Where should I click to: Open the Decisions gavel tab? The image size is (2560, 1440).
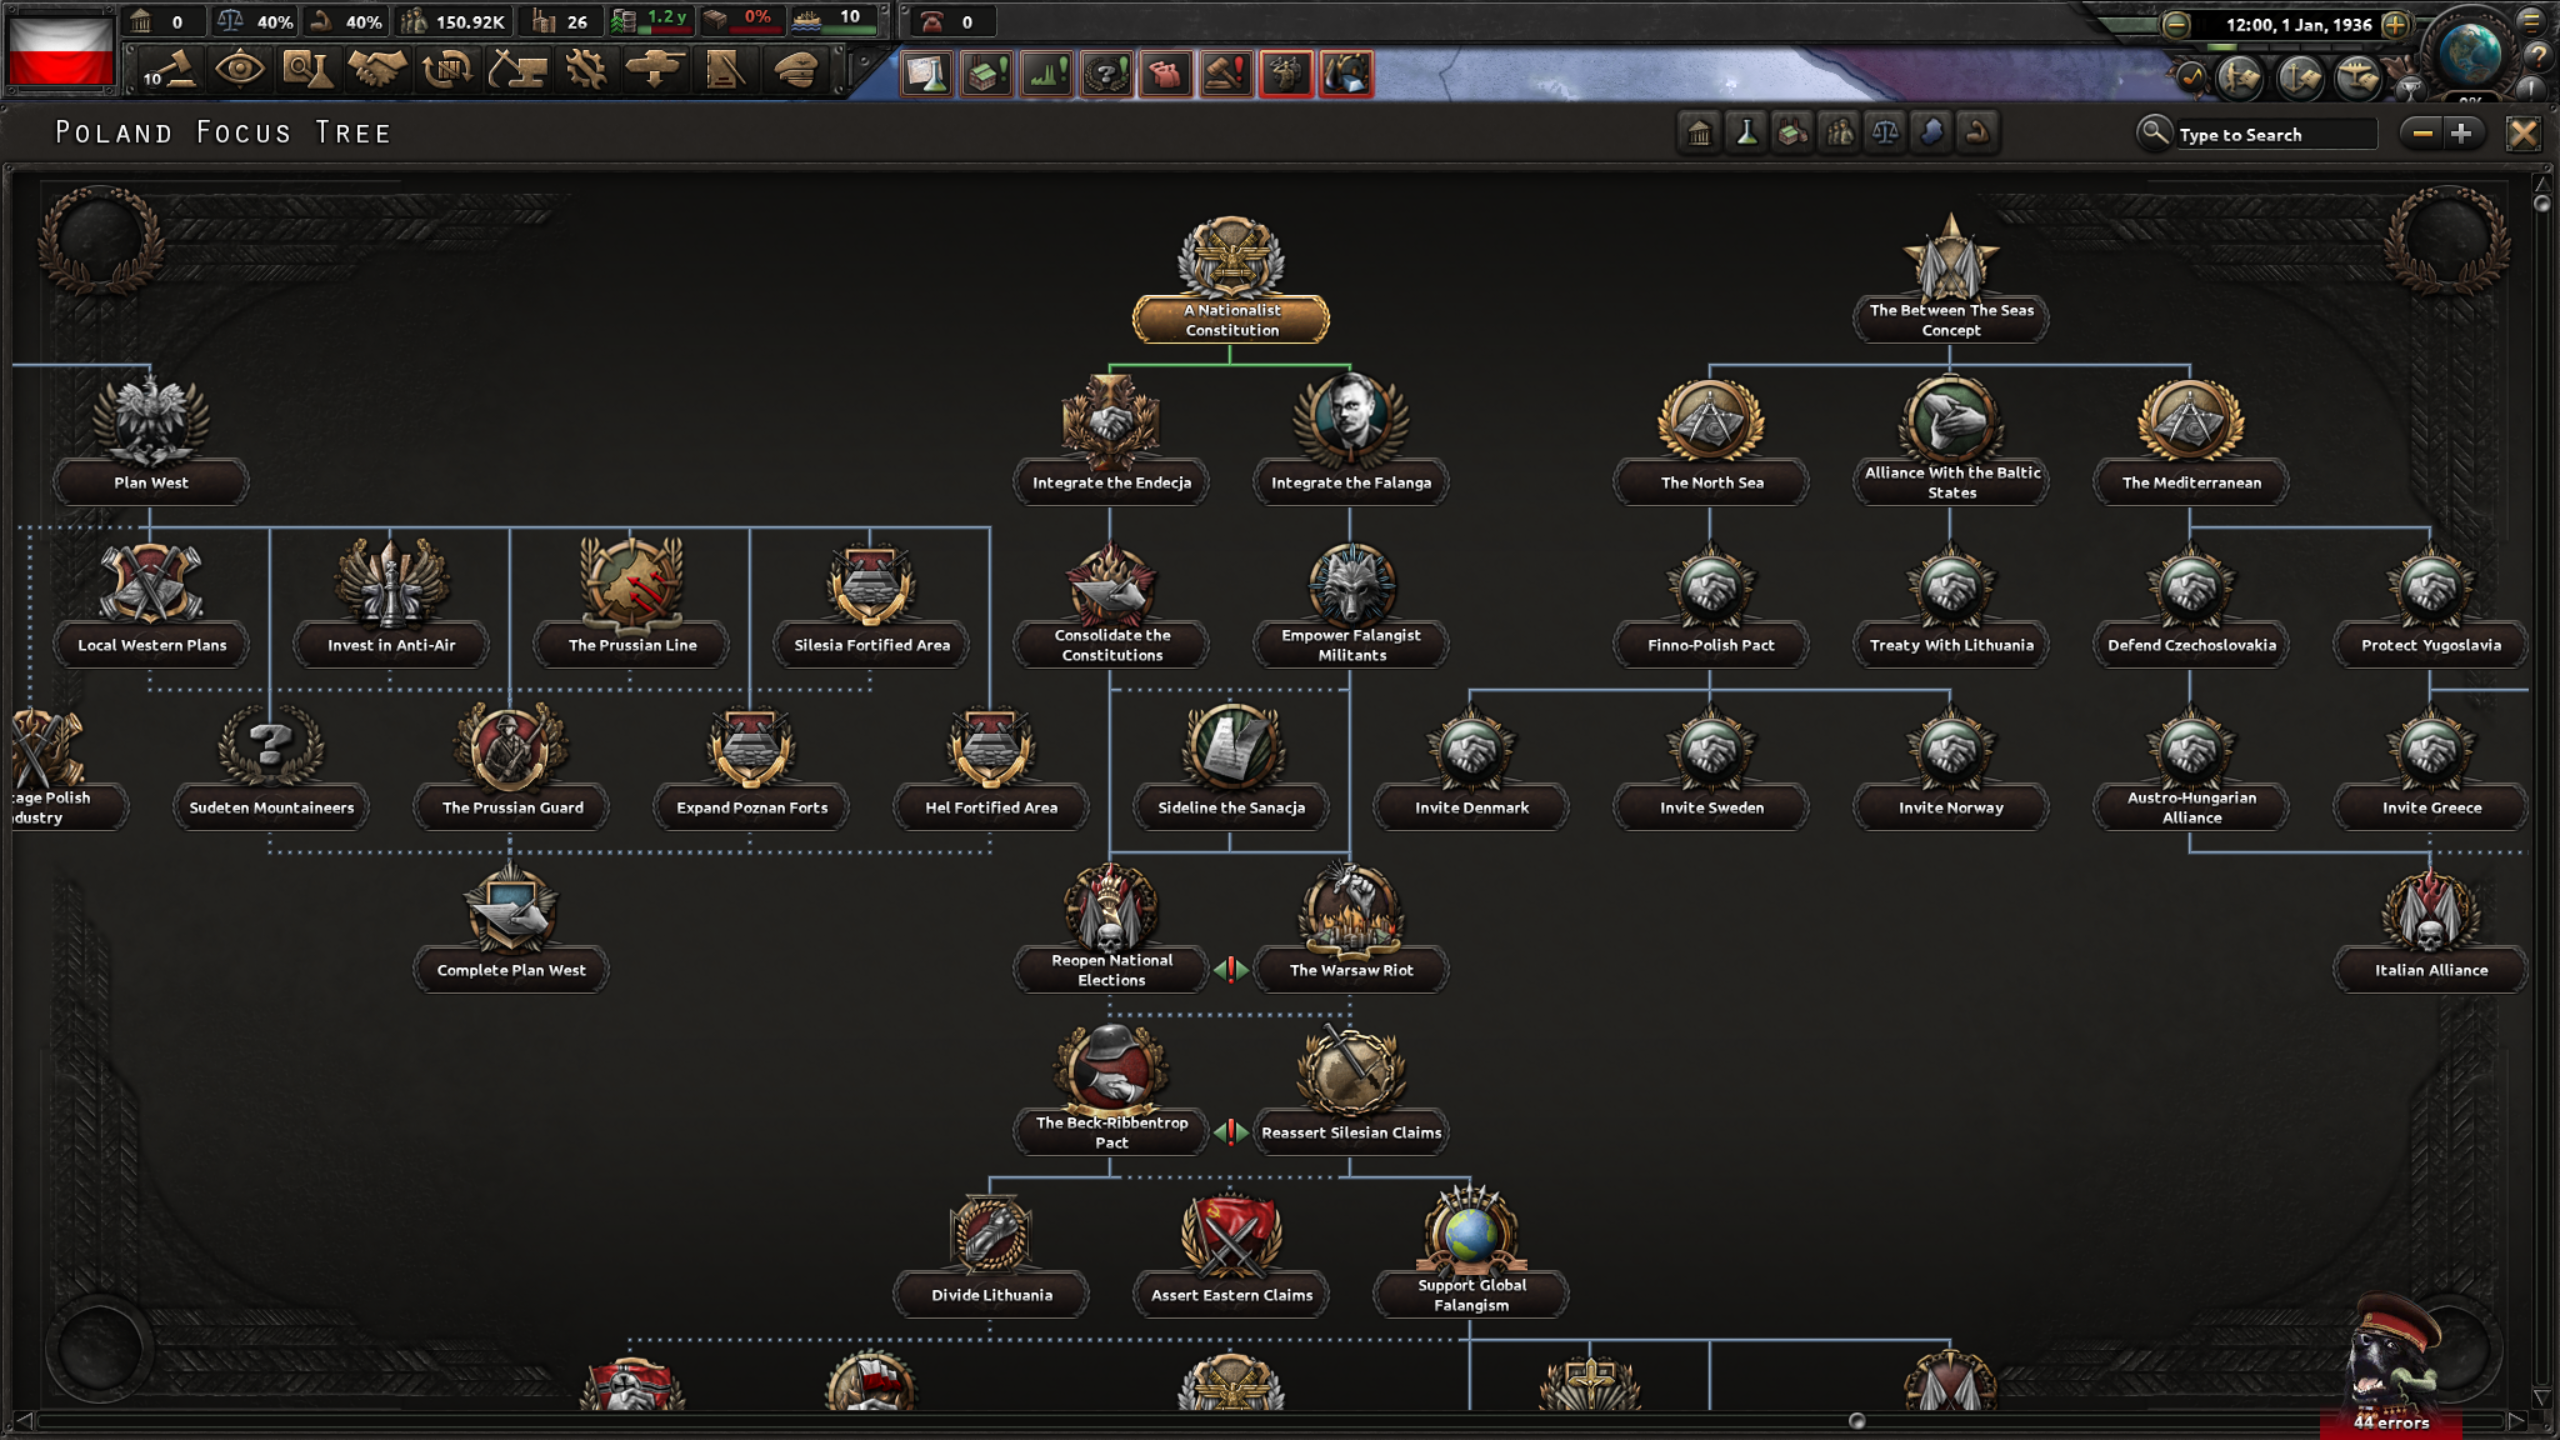[170, 70]
